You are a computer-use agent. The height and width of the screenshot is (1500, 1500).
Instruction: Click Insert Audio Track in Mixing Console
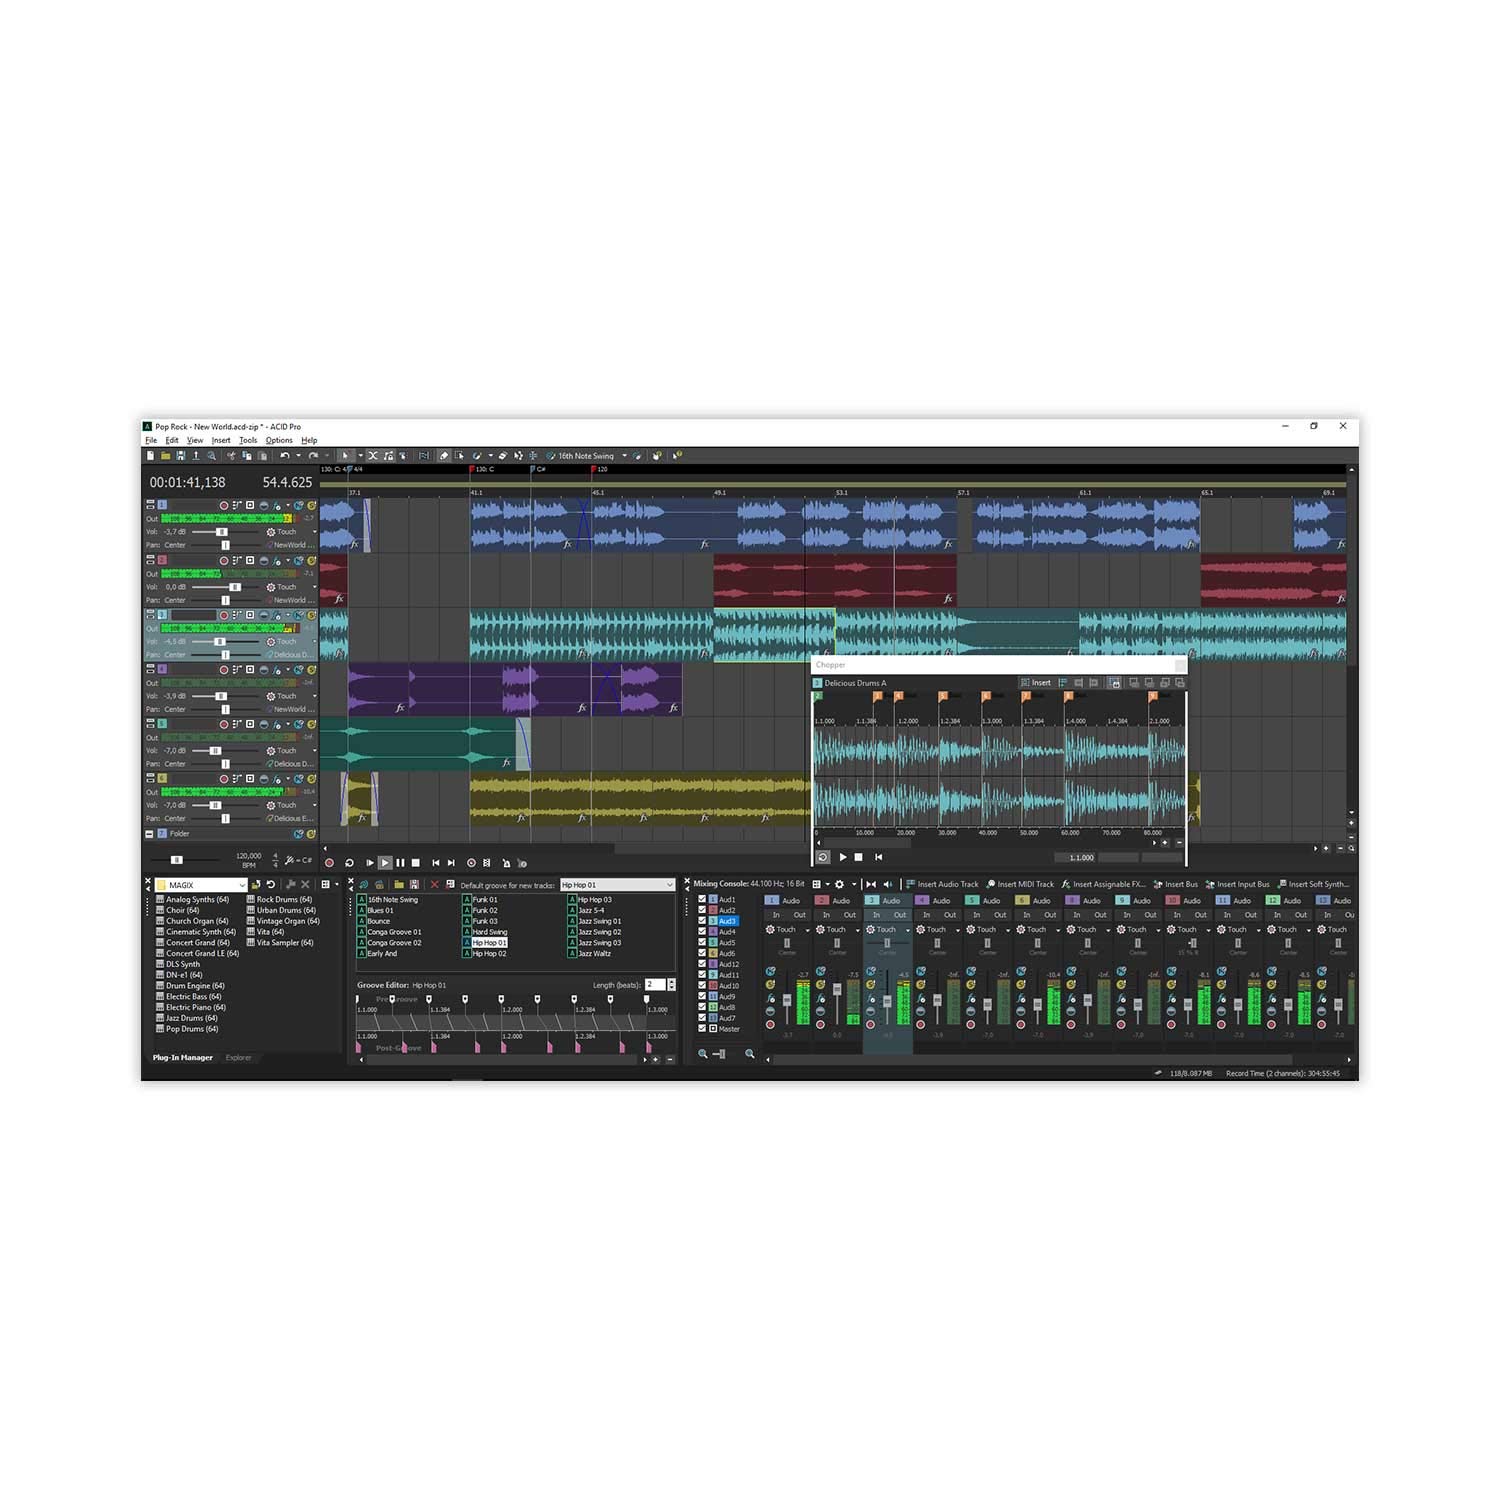click(942, 884)
